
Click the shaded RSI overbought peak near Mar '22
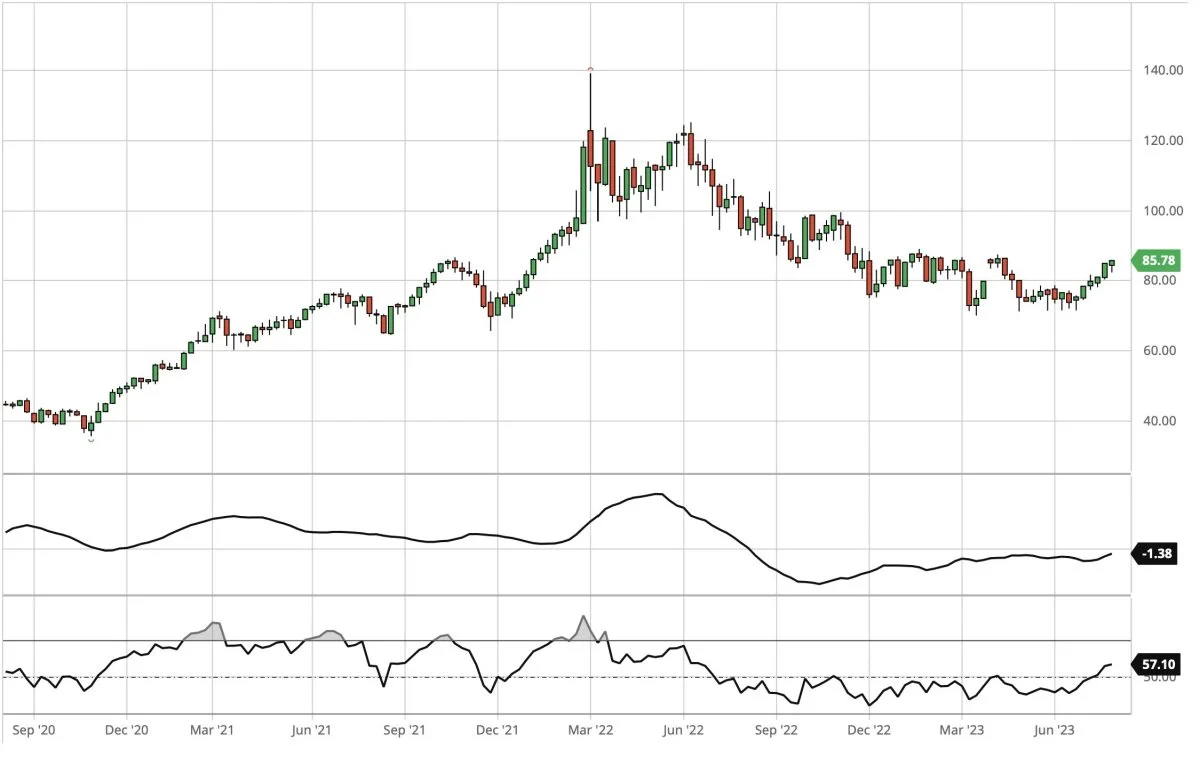coord(584,630)
